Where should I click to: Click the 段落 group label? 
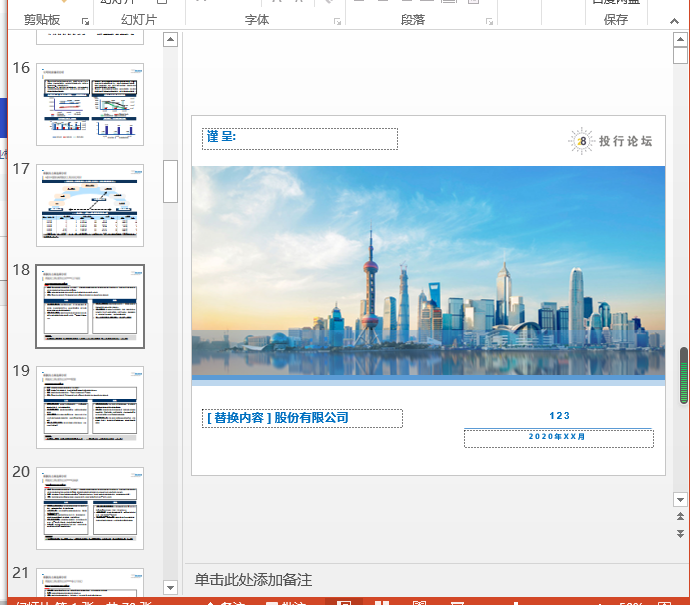(x=413, y=20)
